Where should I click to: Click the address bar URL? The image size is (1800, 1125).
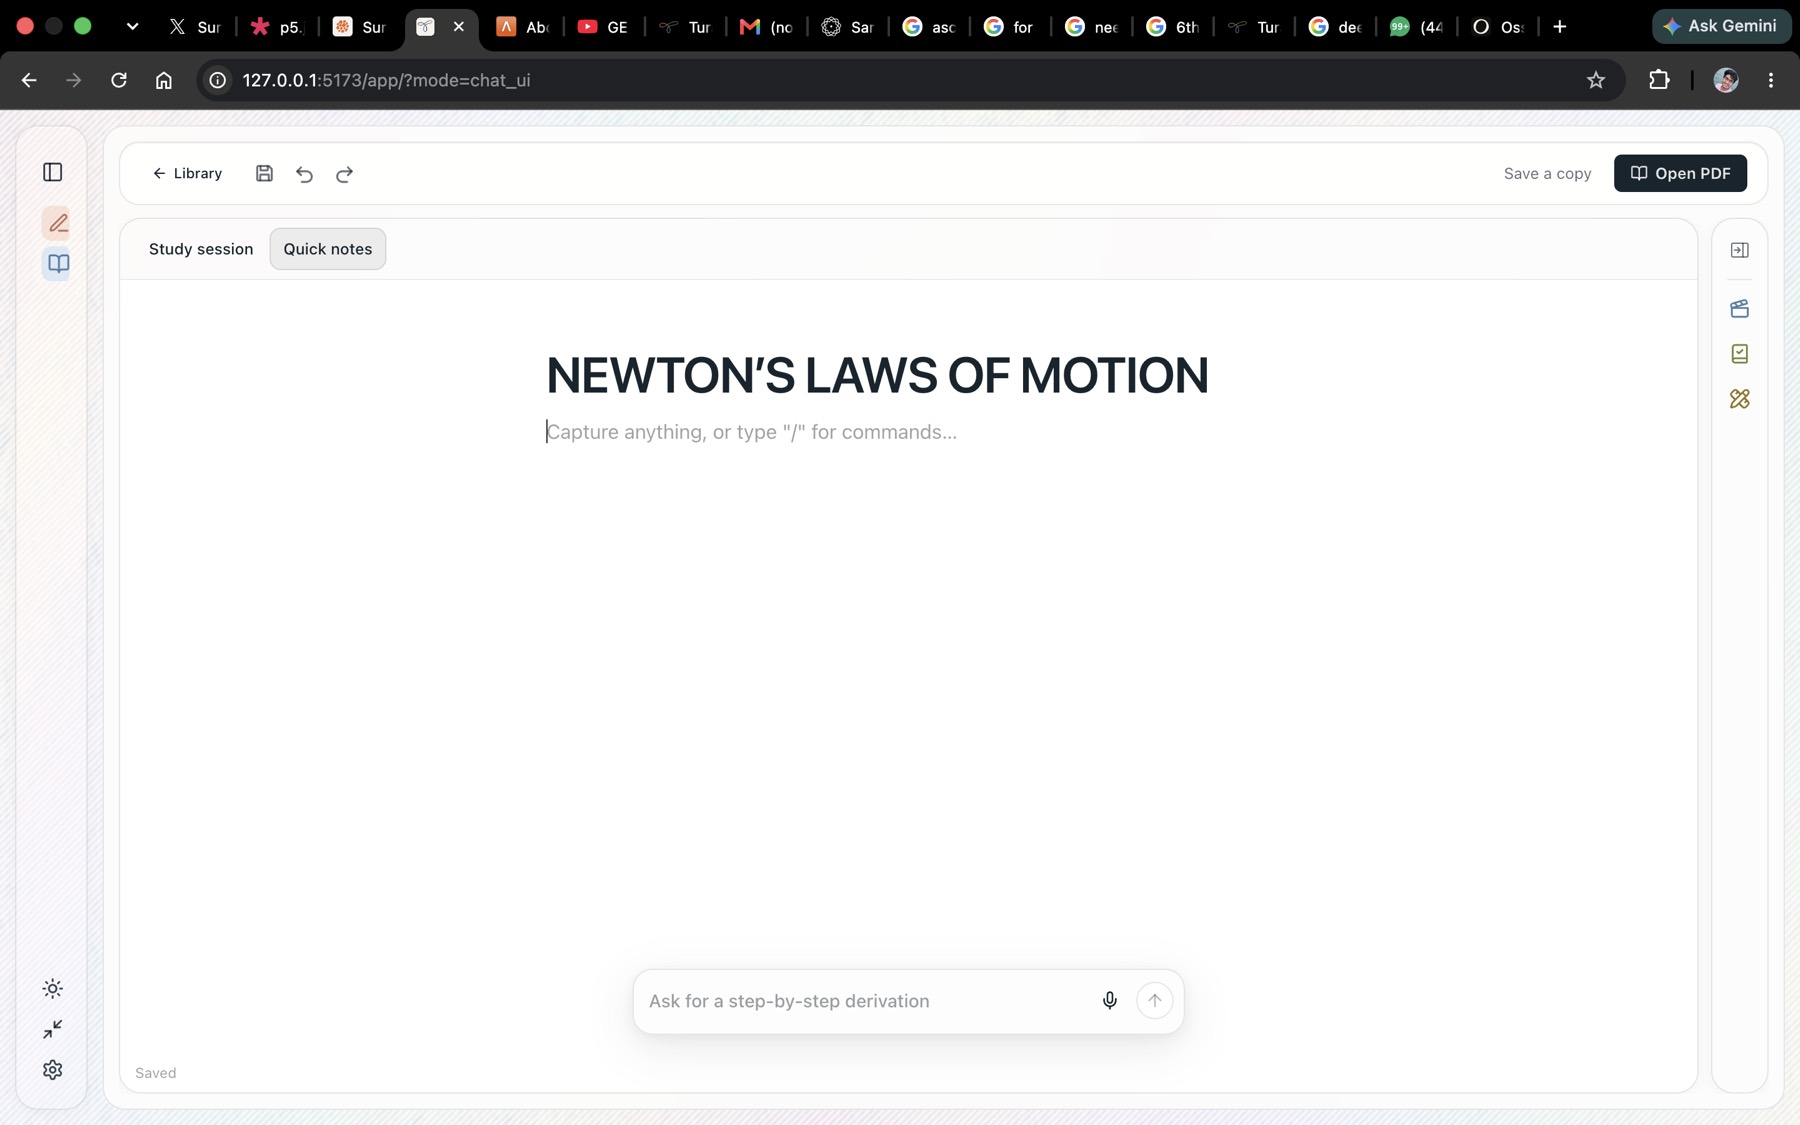click(387, 80)
